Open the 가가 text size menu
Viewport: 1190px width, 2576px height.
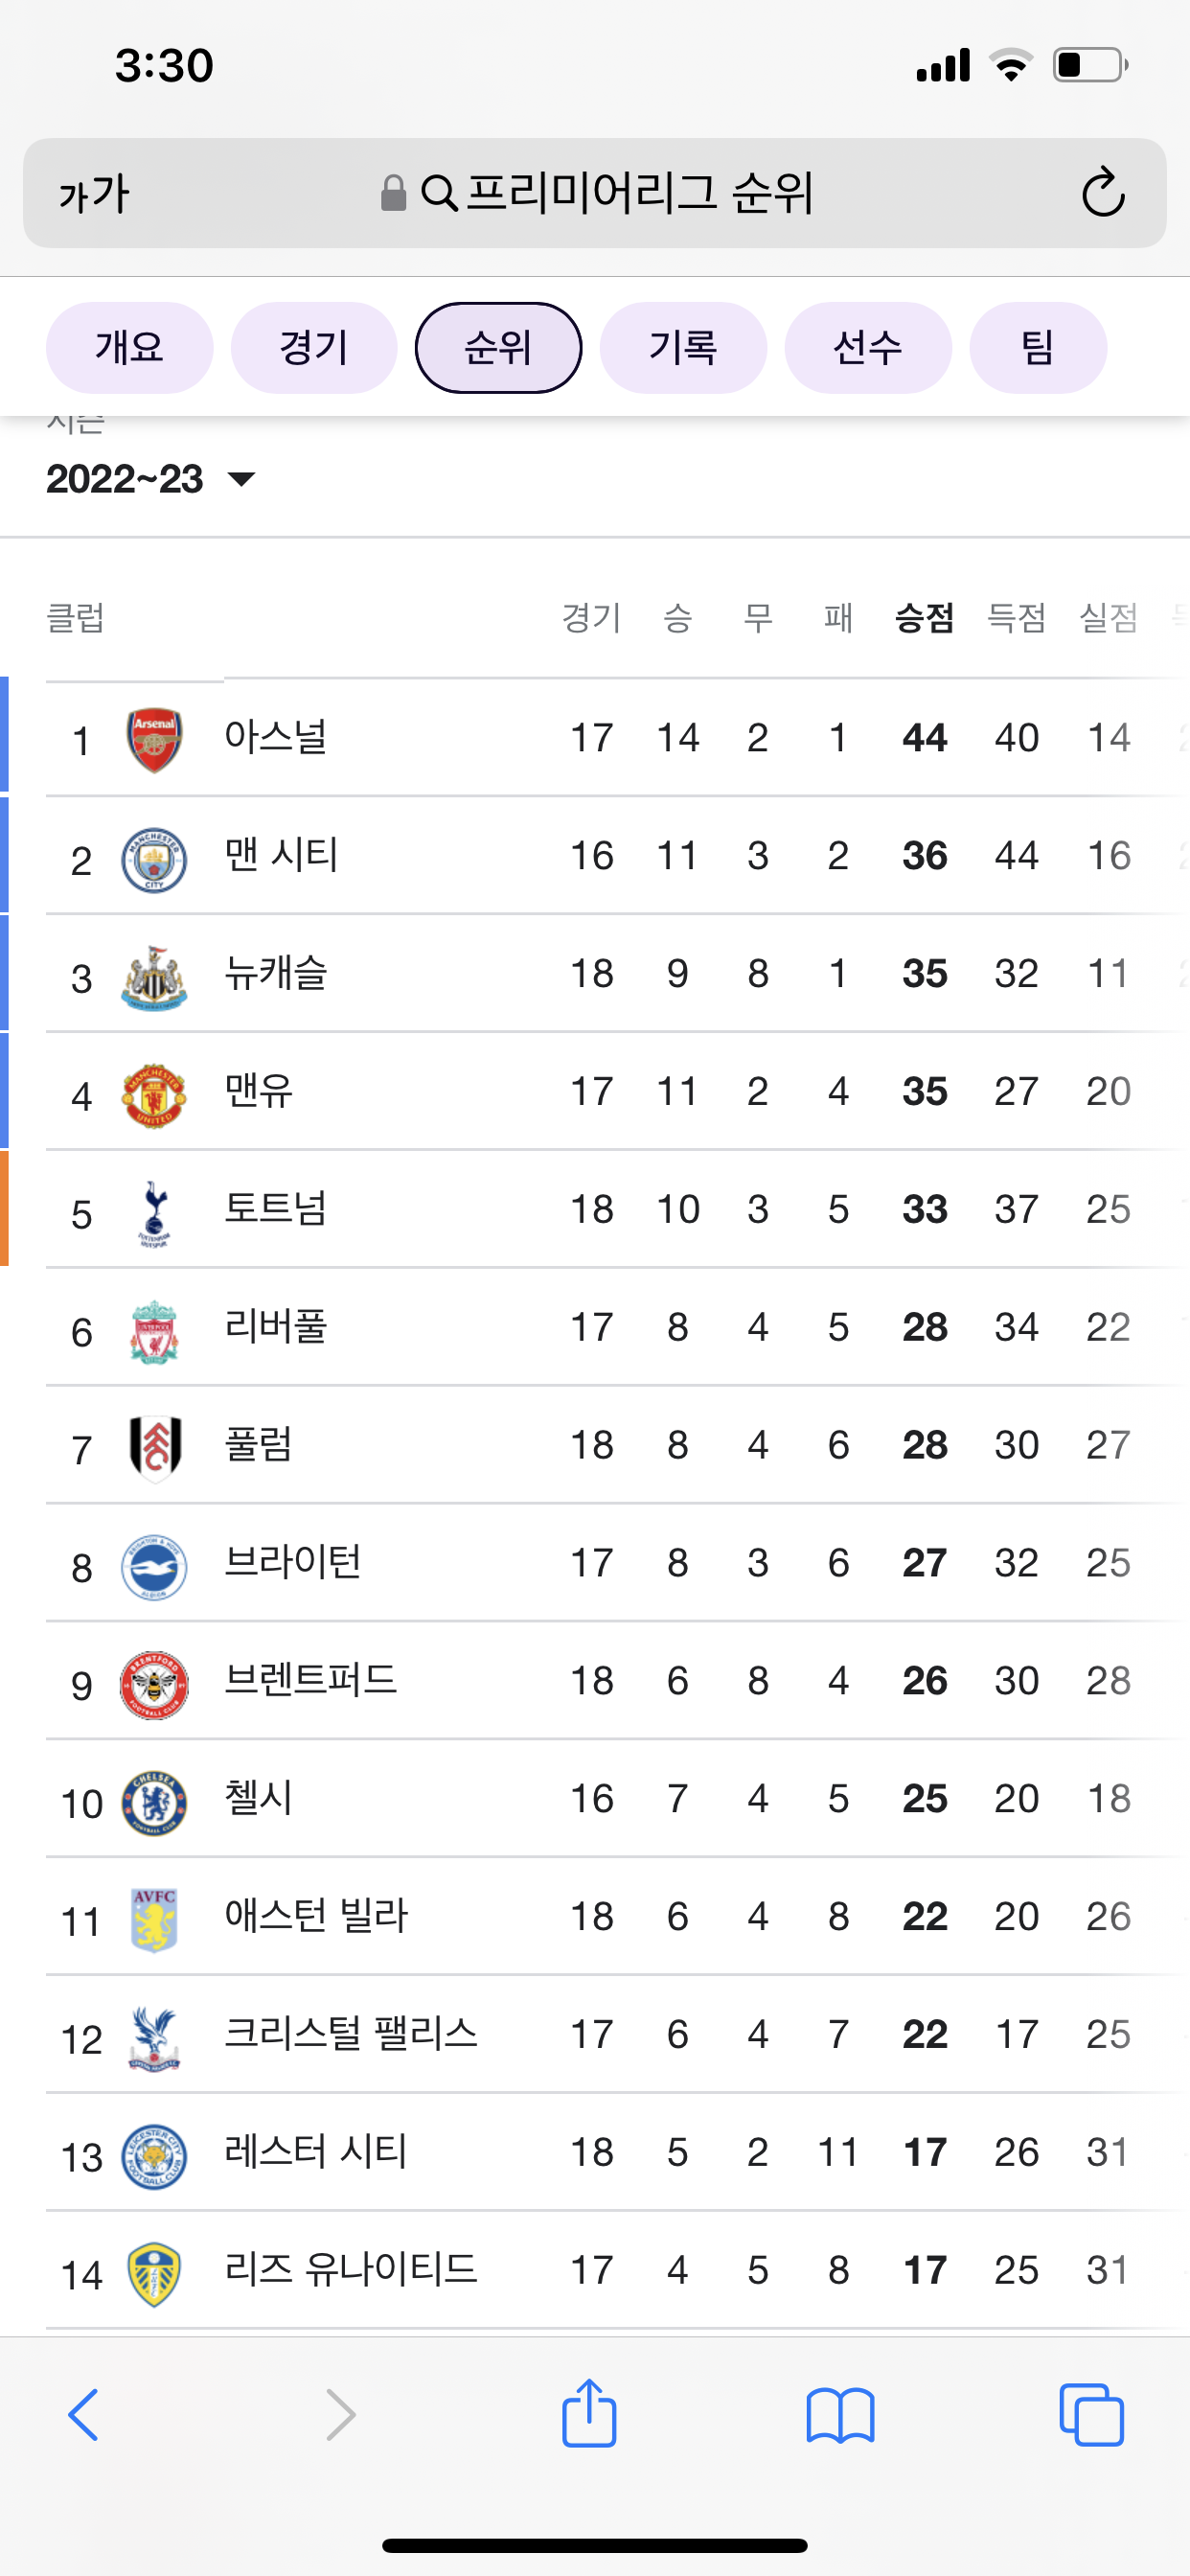pyautogui.click(x=94, y=193)
